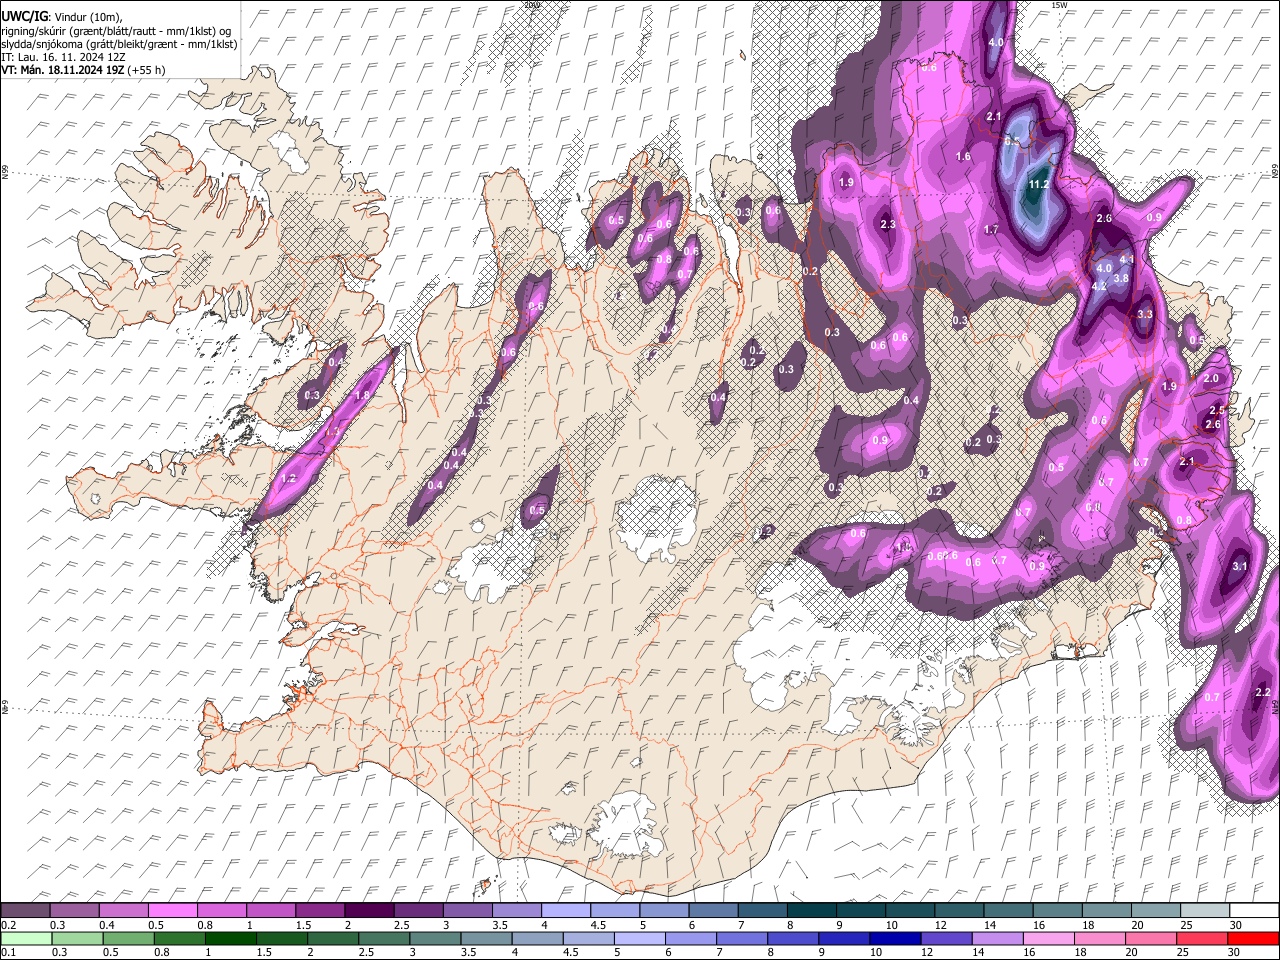1280x960 pixels.
Task: Click the 11.2 precipitation value on map
Action: (x=1038, y=184)
